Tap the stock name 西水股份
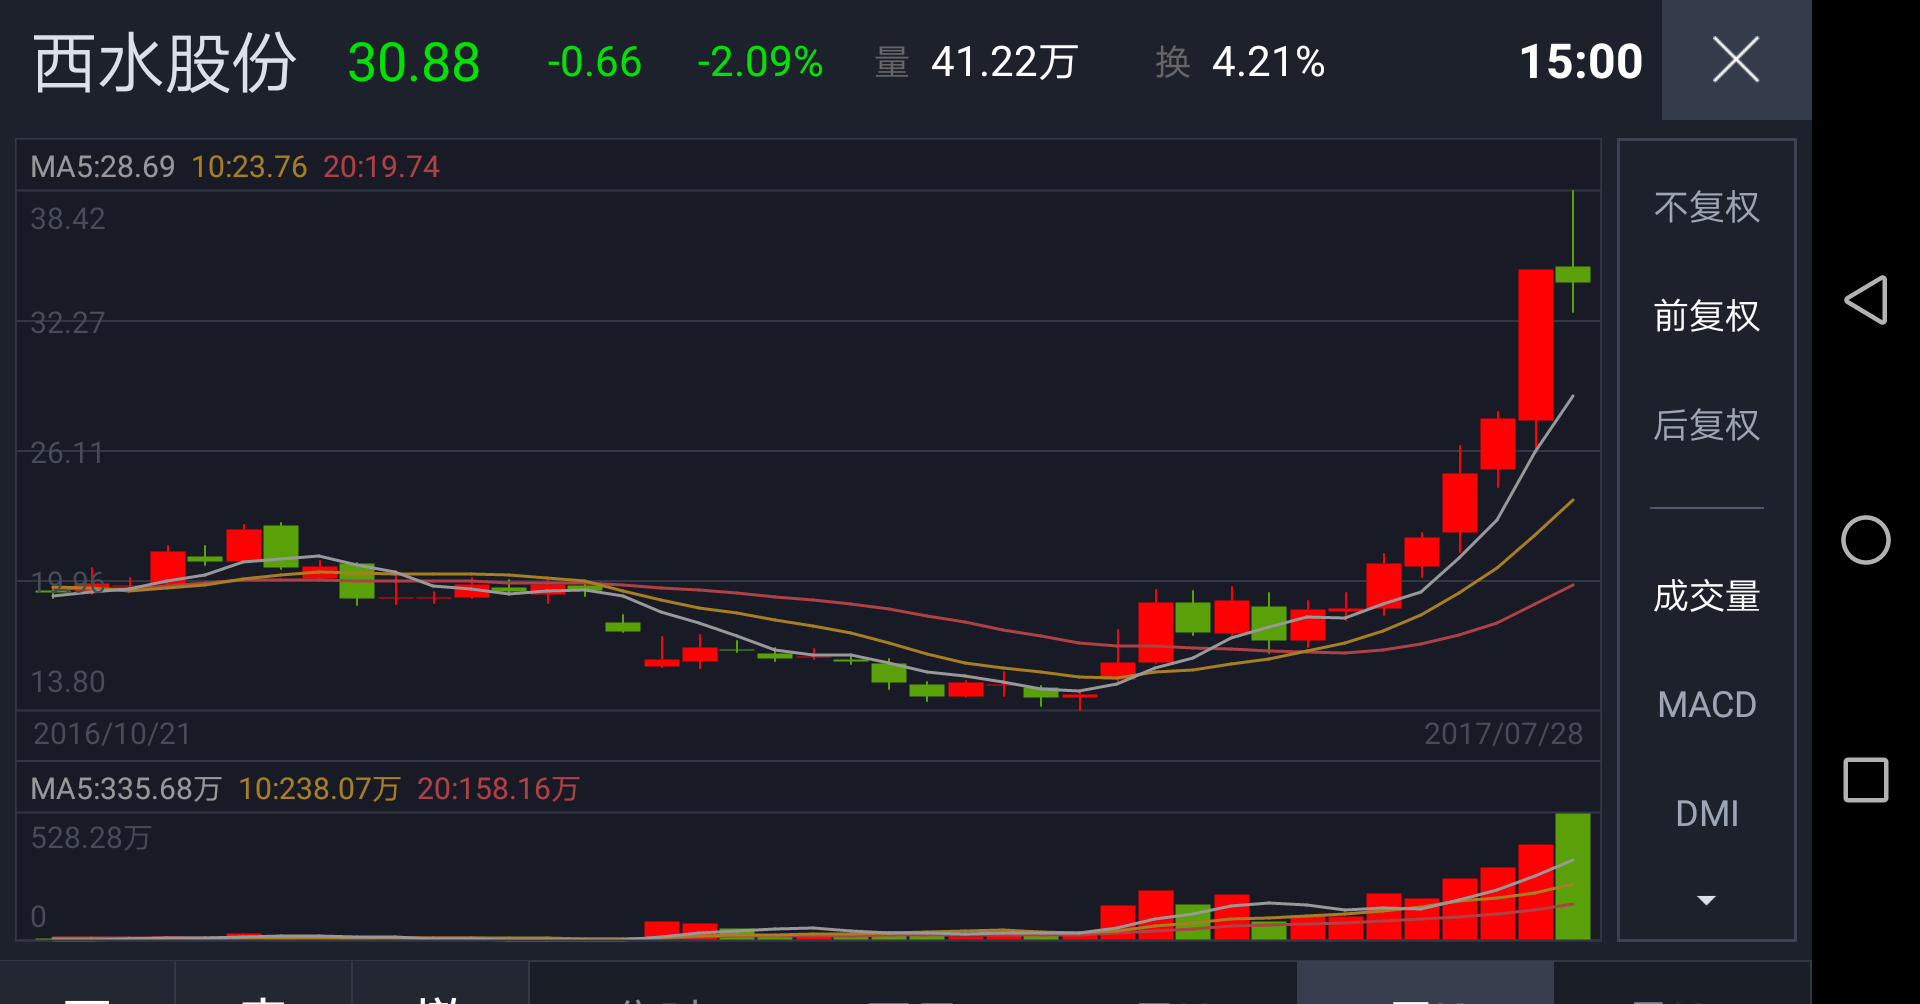 pos(164,63)
